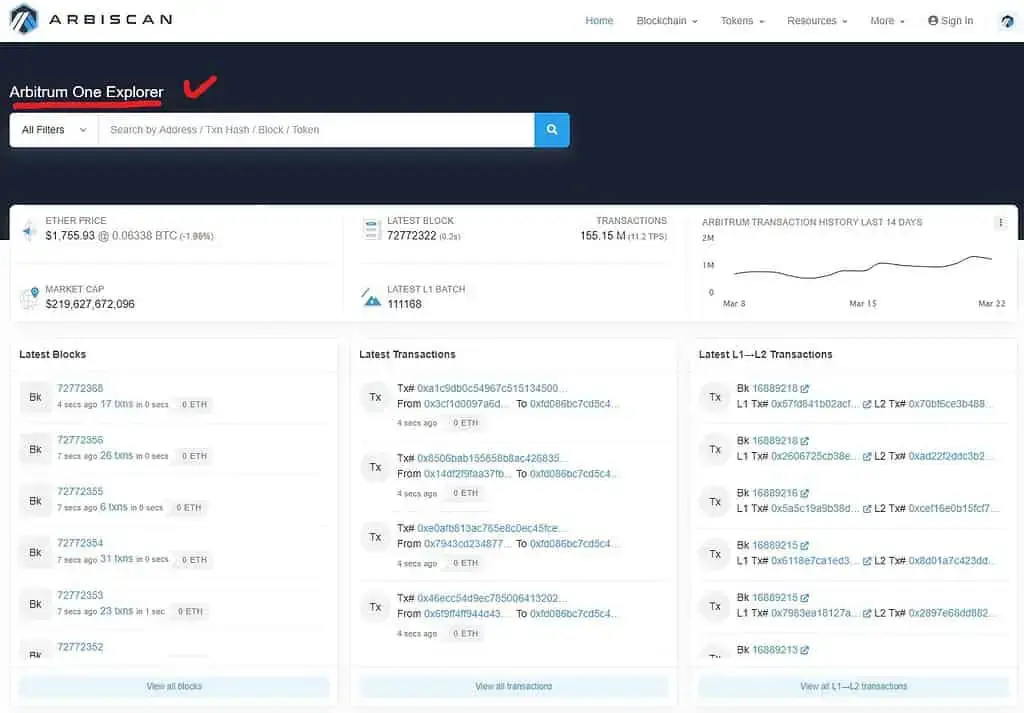Click Tx icon for transaction 0x8506bab155658b
This screenshot has width=1024, height=713.
pos(376,467)
